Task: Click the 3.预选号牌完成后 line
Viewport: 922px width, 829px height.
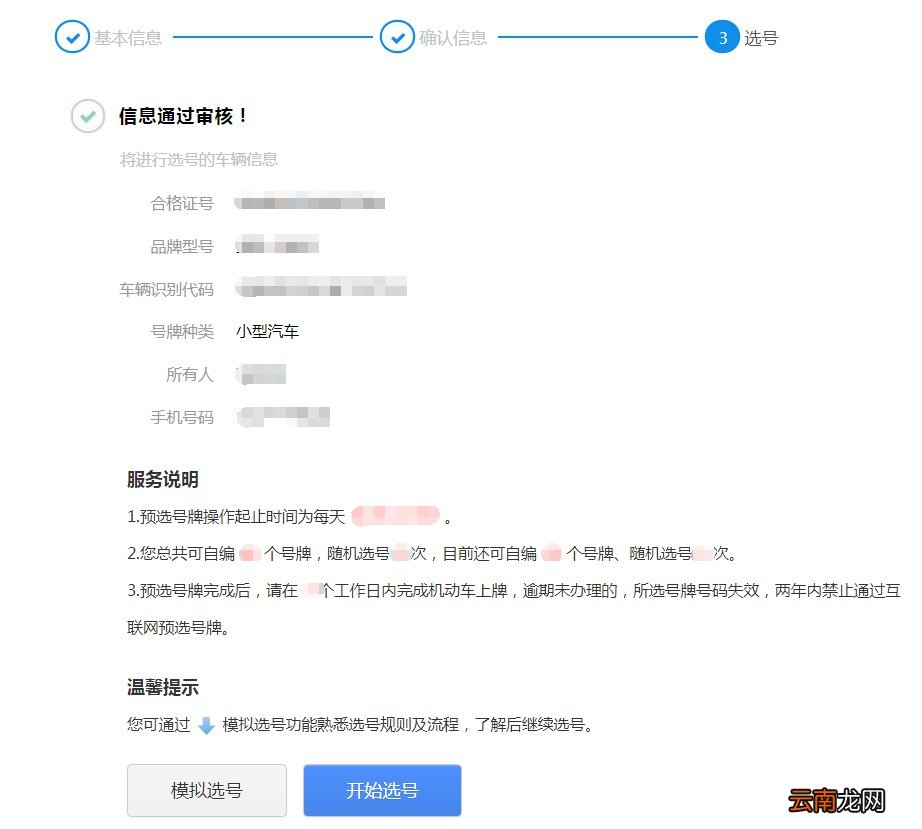Action: pyautogui.click(x=514, y=591)
